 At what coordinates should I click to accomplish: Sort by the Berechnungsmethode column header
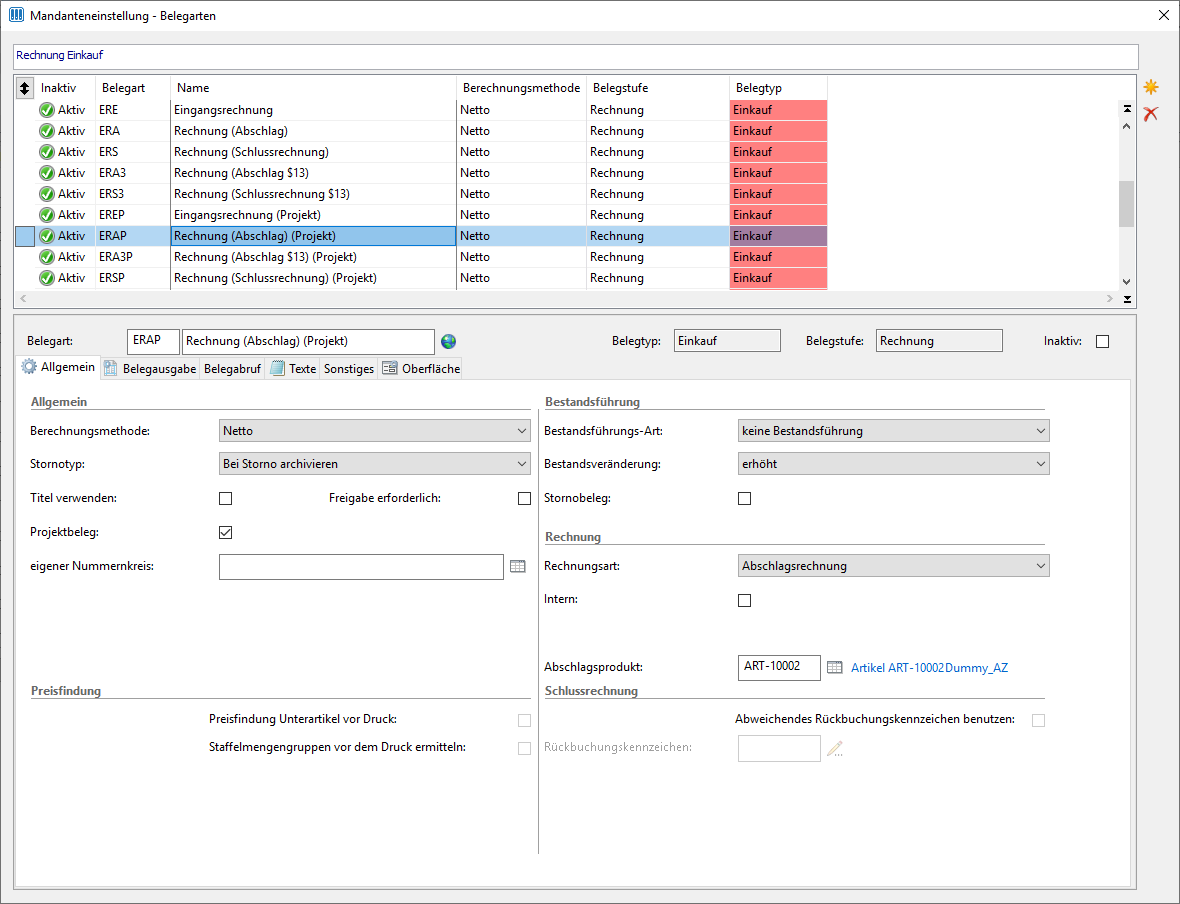[x=522, y=88]
